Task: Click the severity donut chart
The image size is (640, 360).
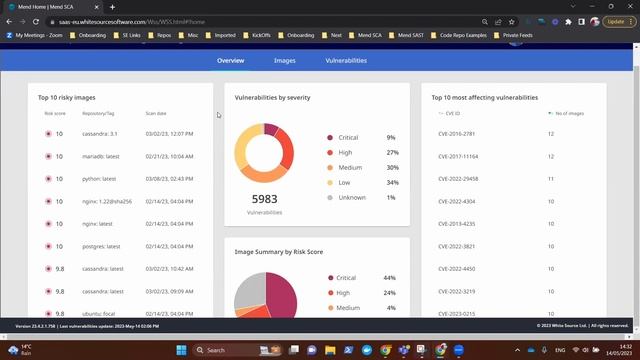Action: click(x=264, y=153)
